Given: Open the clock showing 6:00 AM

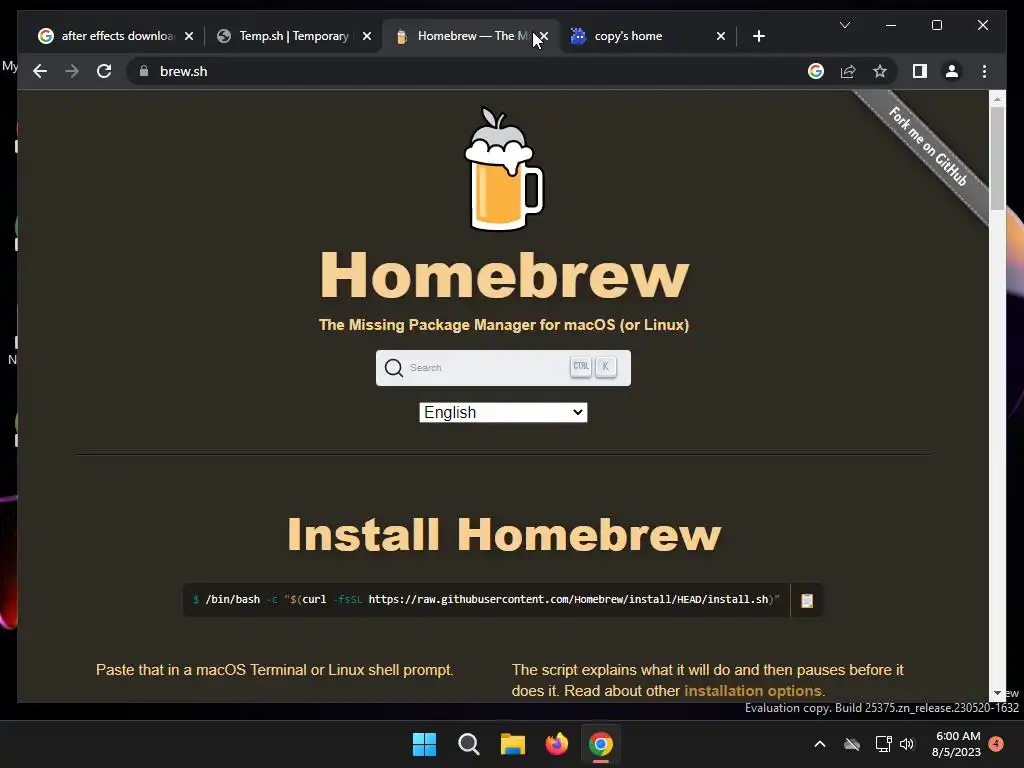Looking at the screenshot, I should click(956, 744).
